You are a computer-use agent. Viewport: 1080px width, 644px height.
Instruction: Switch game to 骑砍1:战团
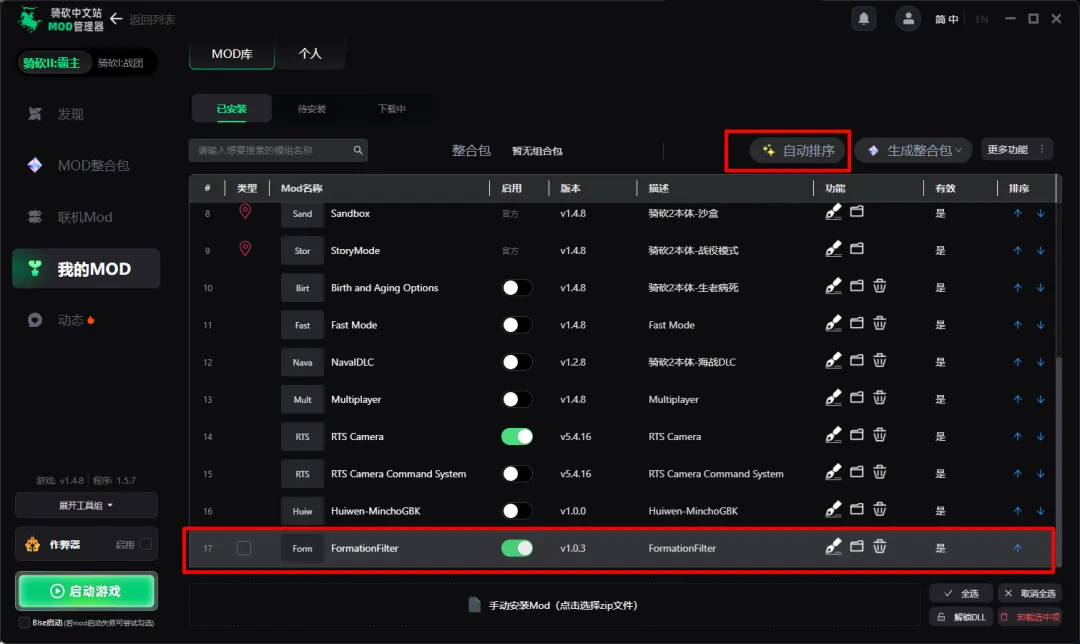(x=121, y=63)
